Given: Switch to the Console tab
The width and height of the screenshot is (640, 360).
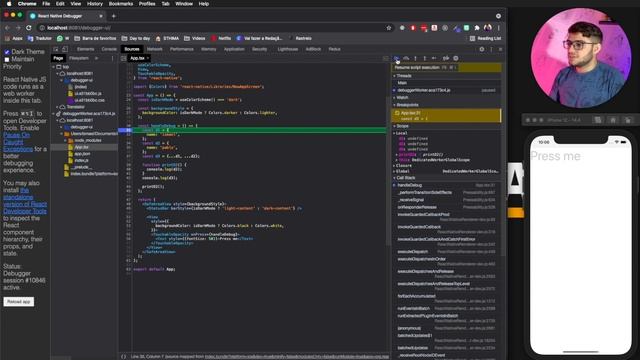Looking at the screenshot, I should 109,49.
